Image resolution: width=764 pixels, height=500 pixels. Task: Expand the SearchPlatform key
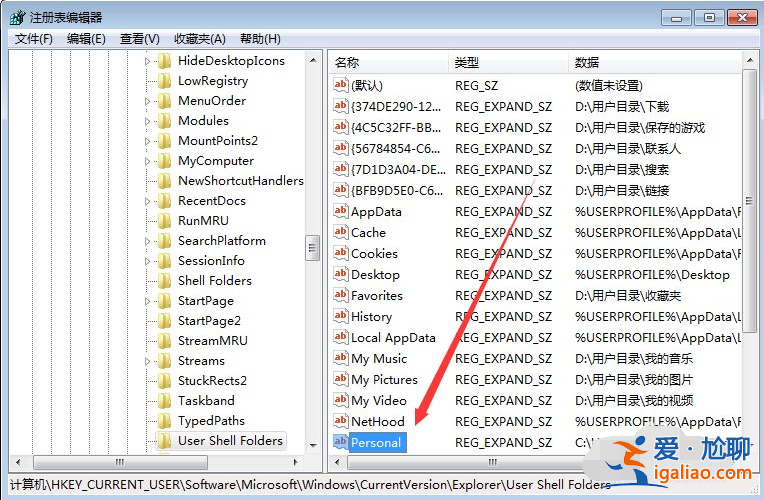click(x=147, y=241)
